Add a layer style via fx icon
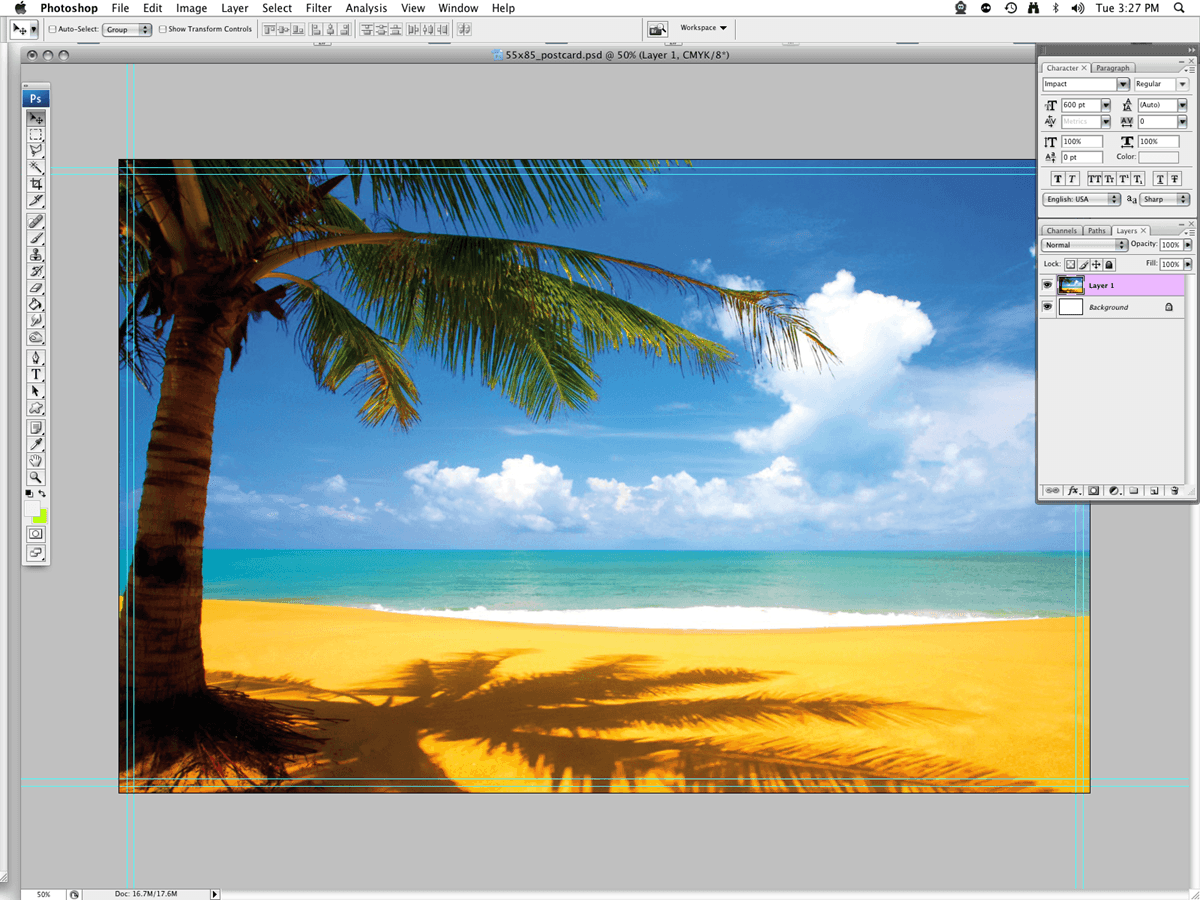The height and width of the screenshot is (900, 1200). (1074, 491)
